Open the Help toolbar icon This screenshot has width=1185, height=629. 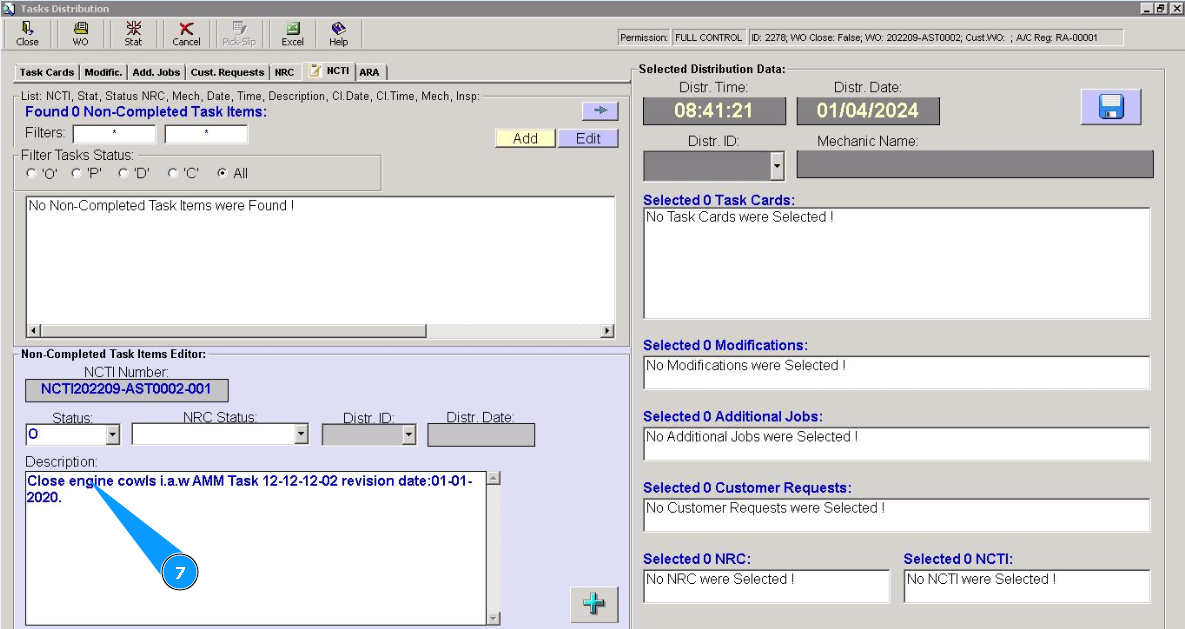[x=339, y=33]
